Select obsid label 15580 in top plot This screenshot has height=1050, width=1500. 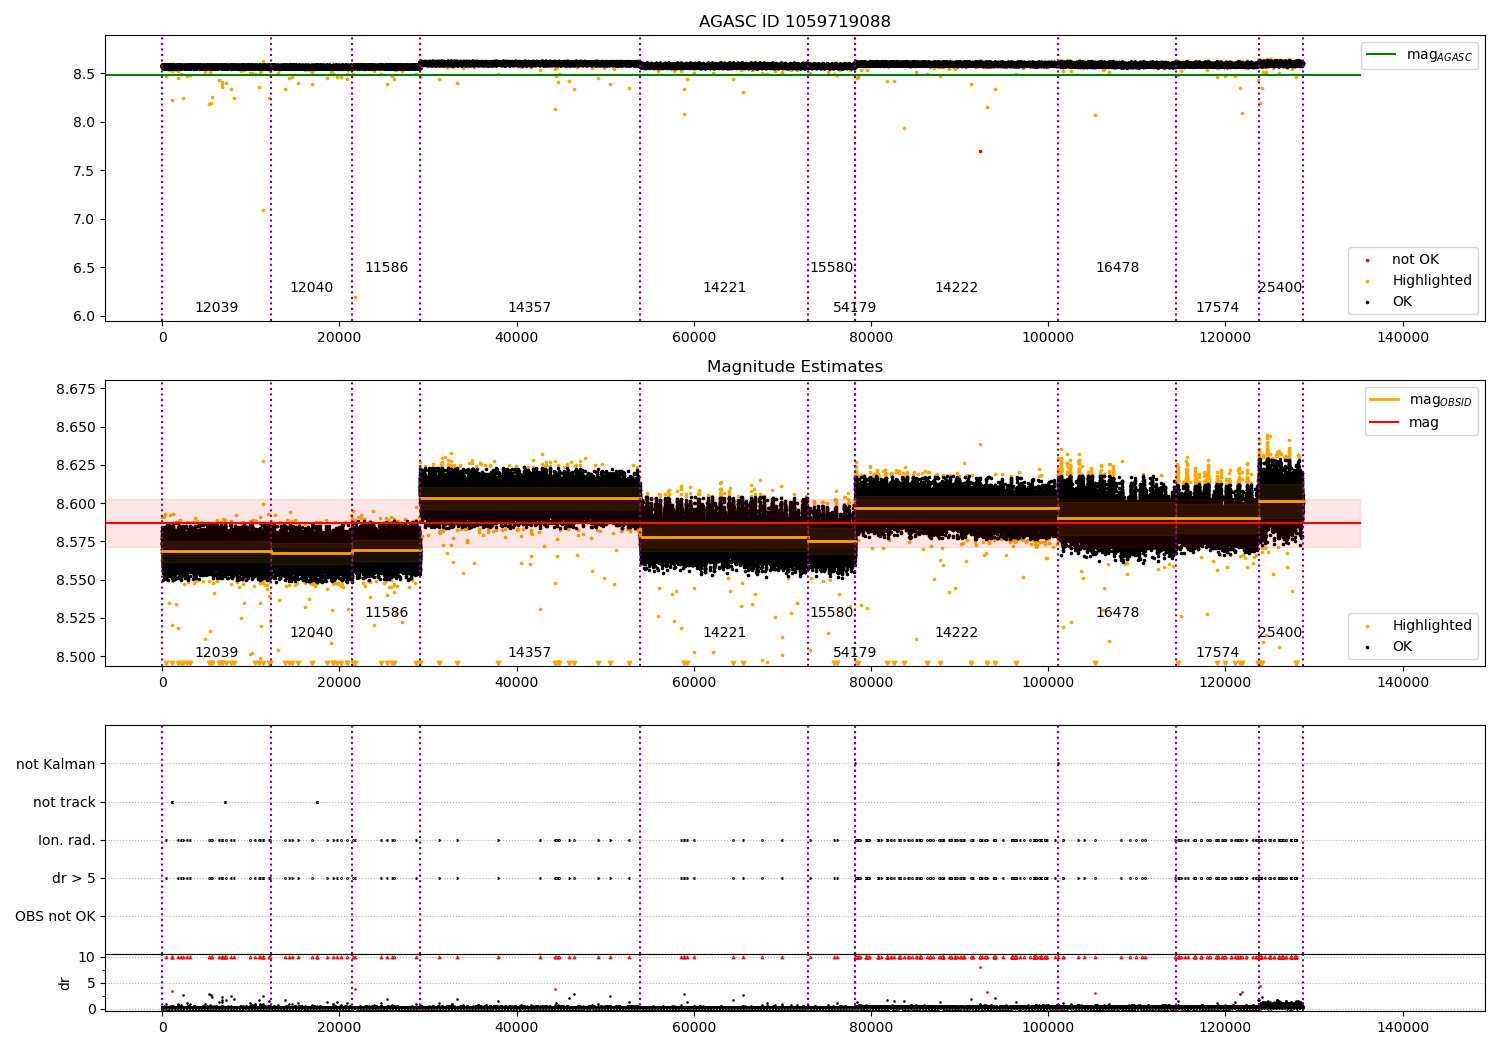[x=831, y=268]
